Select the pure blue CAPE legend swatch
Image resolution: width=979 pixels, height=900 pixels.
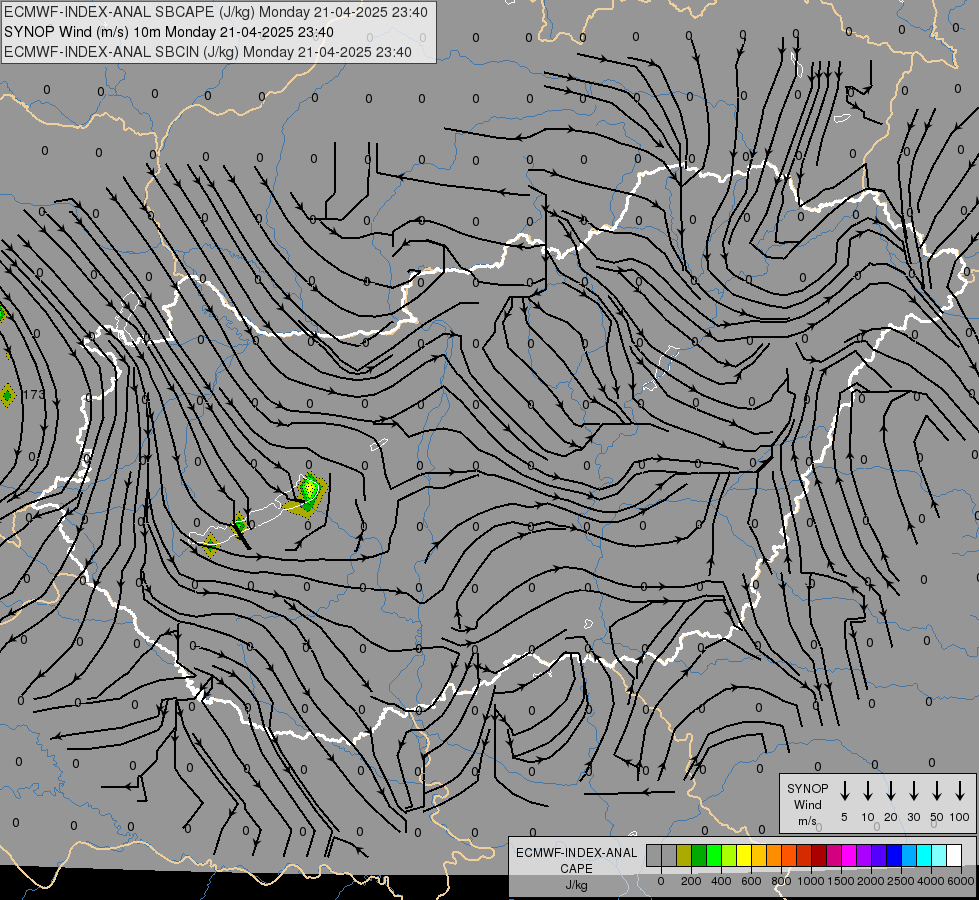pyautogui.click(x=895, y=855)
